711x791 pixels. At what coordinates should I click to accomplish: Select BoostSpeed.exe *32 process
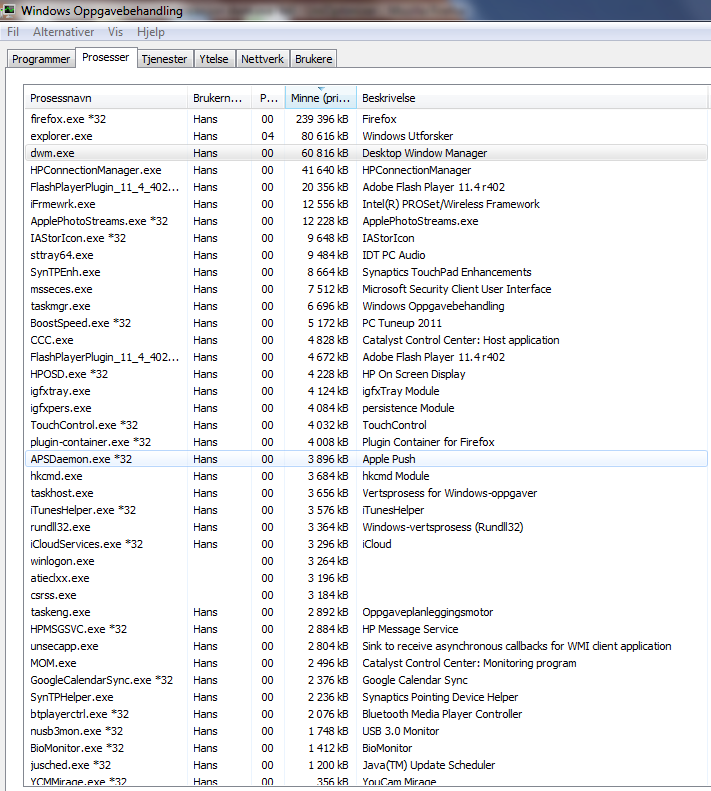(366, 323)
